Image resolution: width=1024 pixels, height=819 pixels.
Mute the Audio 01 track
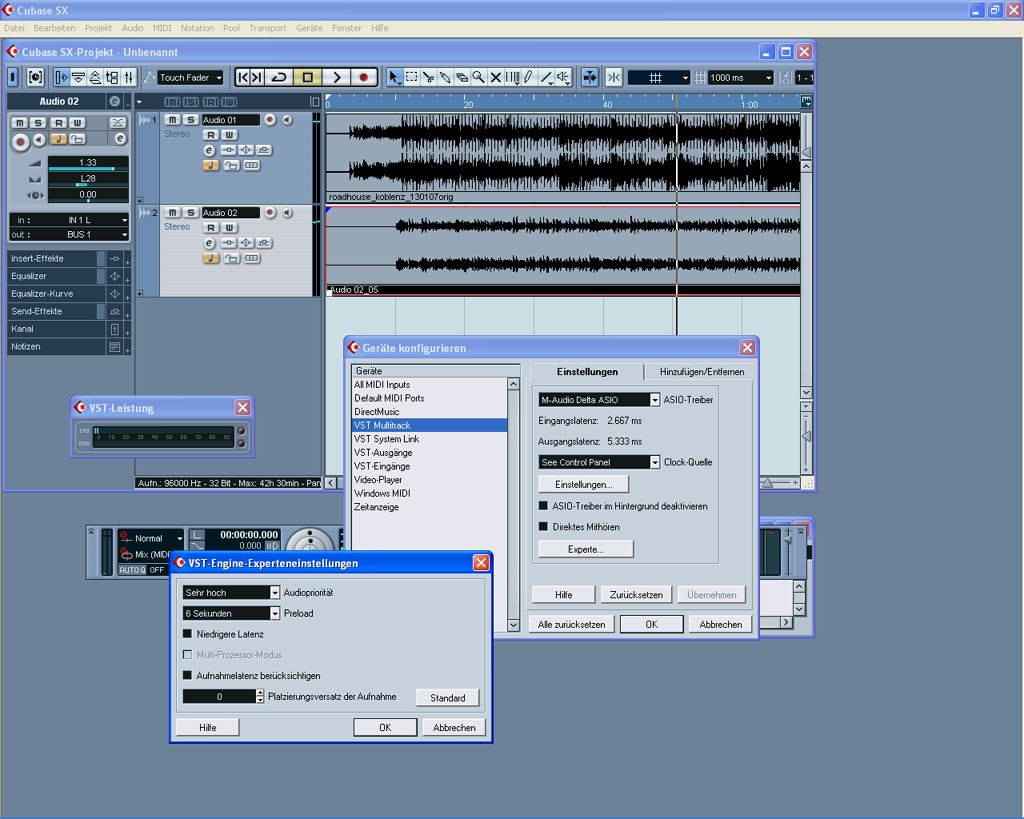point(172,120)
